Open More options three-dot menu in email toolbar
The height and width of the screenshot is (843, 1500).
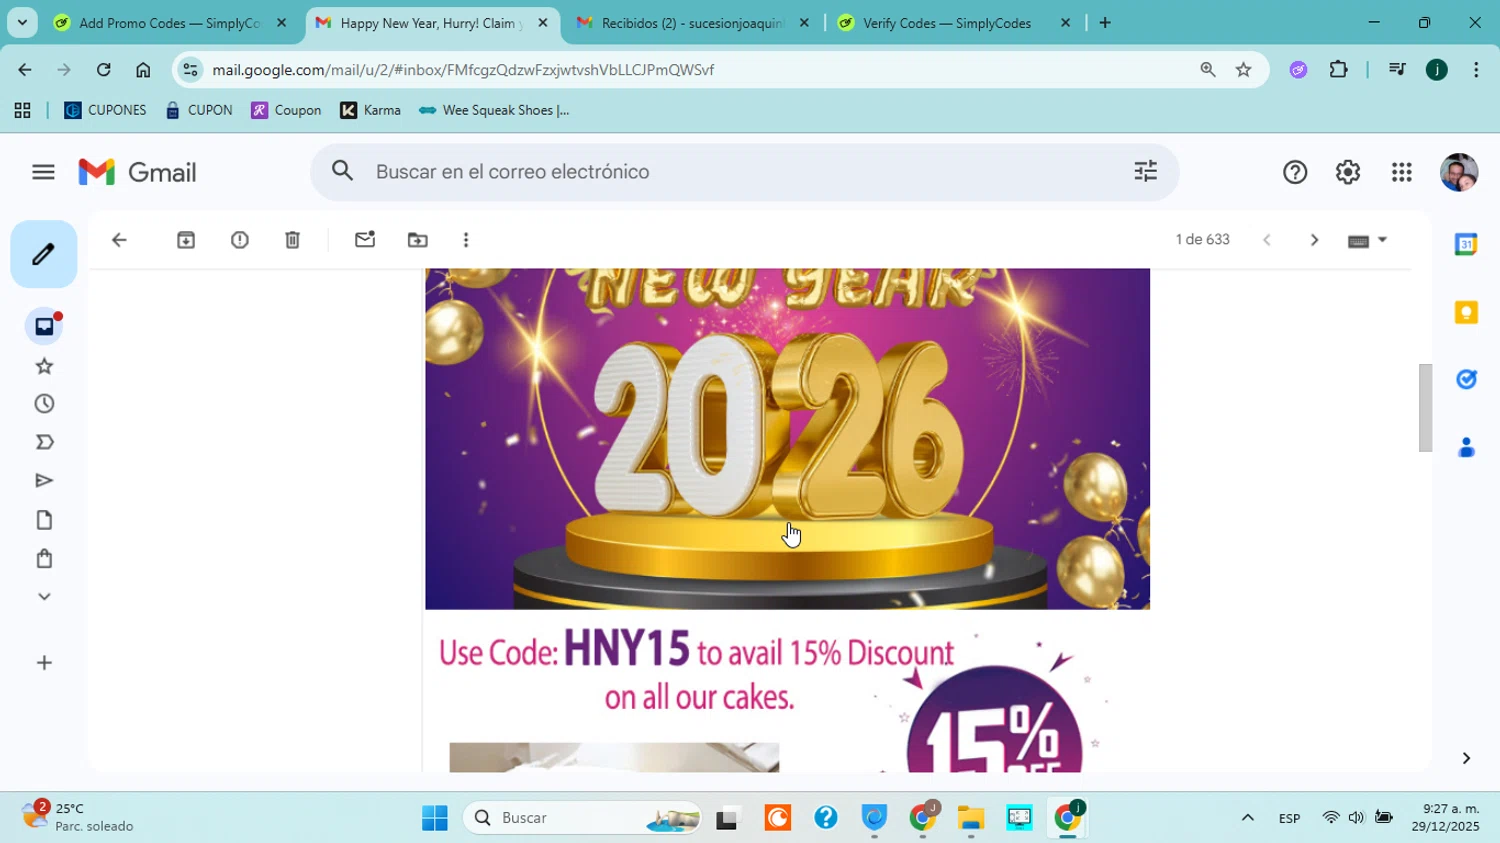[x=466, y=240]
